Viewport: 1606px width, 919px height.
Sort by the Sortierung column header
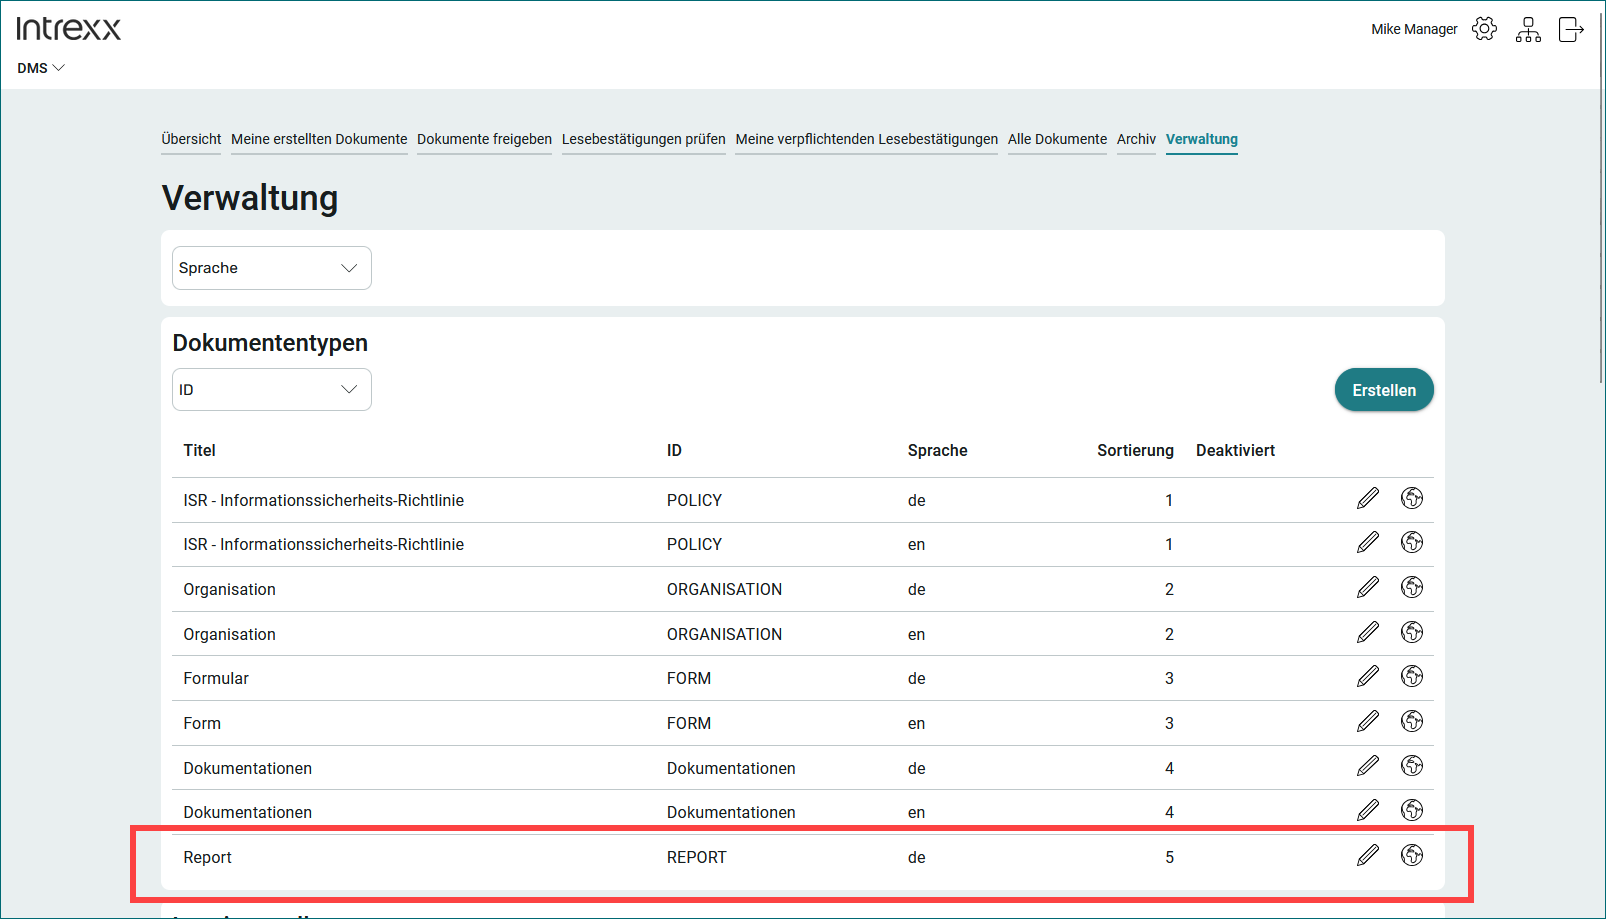(1135, 450)
